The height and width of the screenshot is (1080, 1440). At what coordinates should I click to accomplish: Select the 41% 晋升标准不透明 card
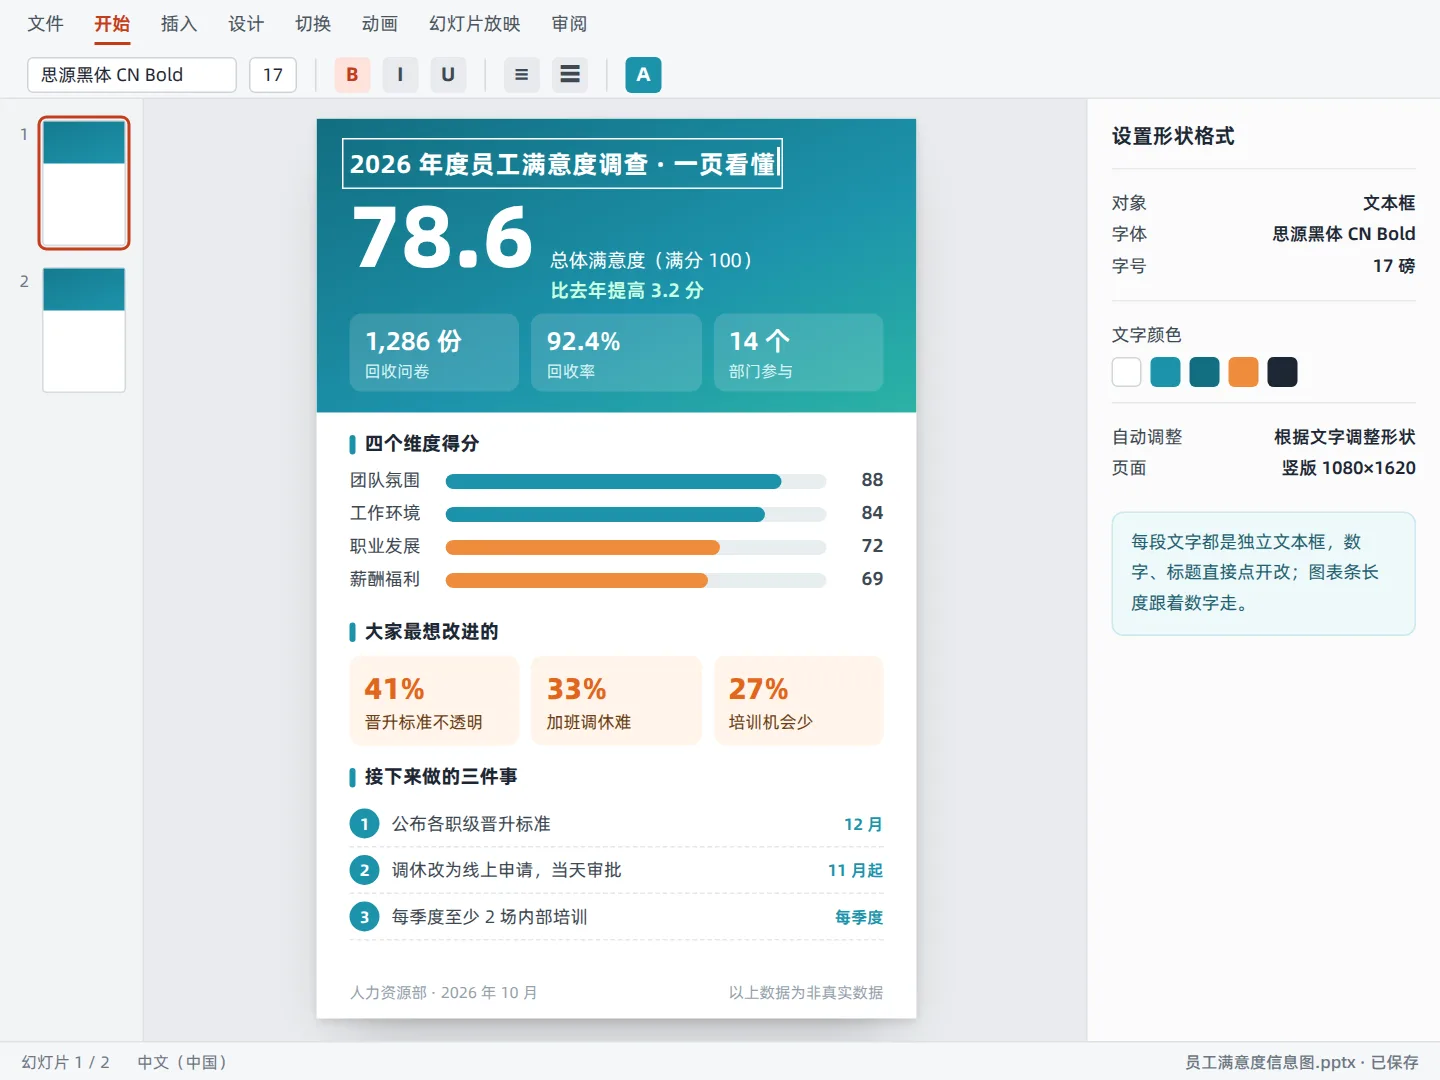[434, 701]
